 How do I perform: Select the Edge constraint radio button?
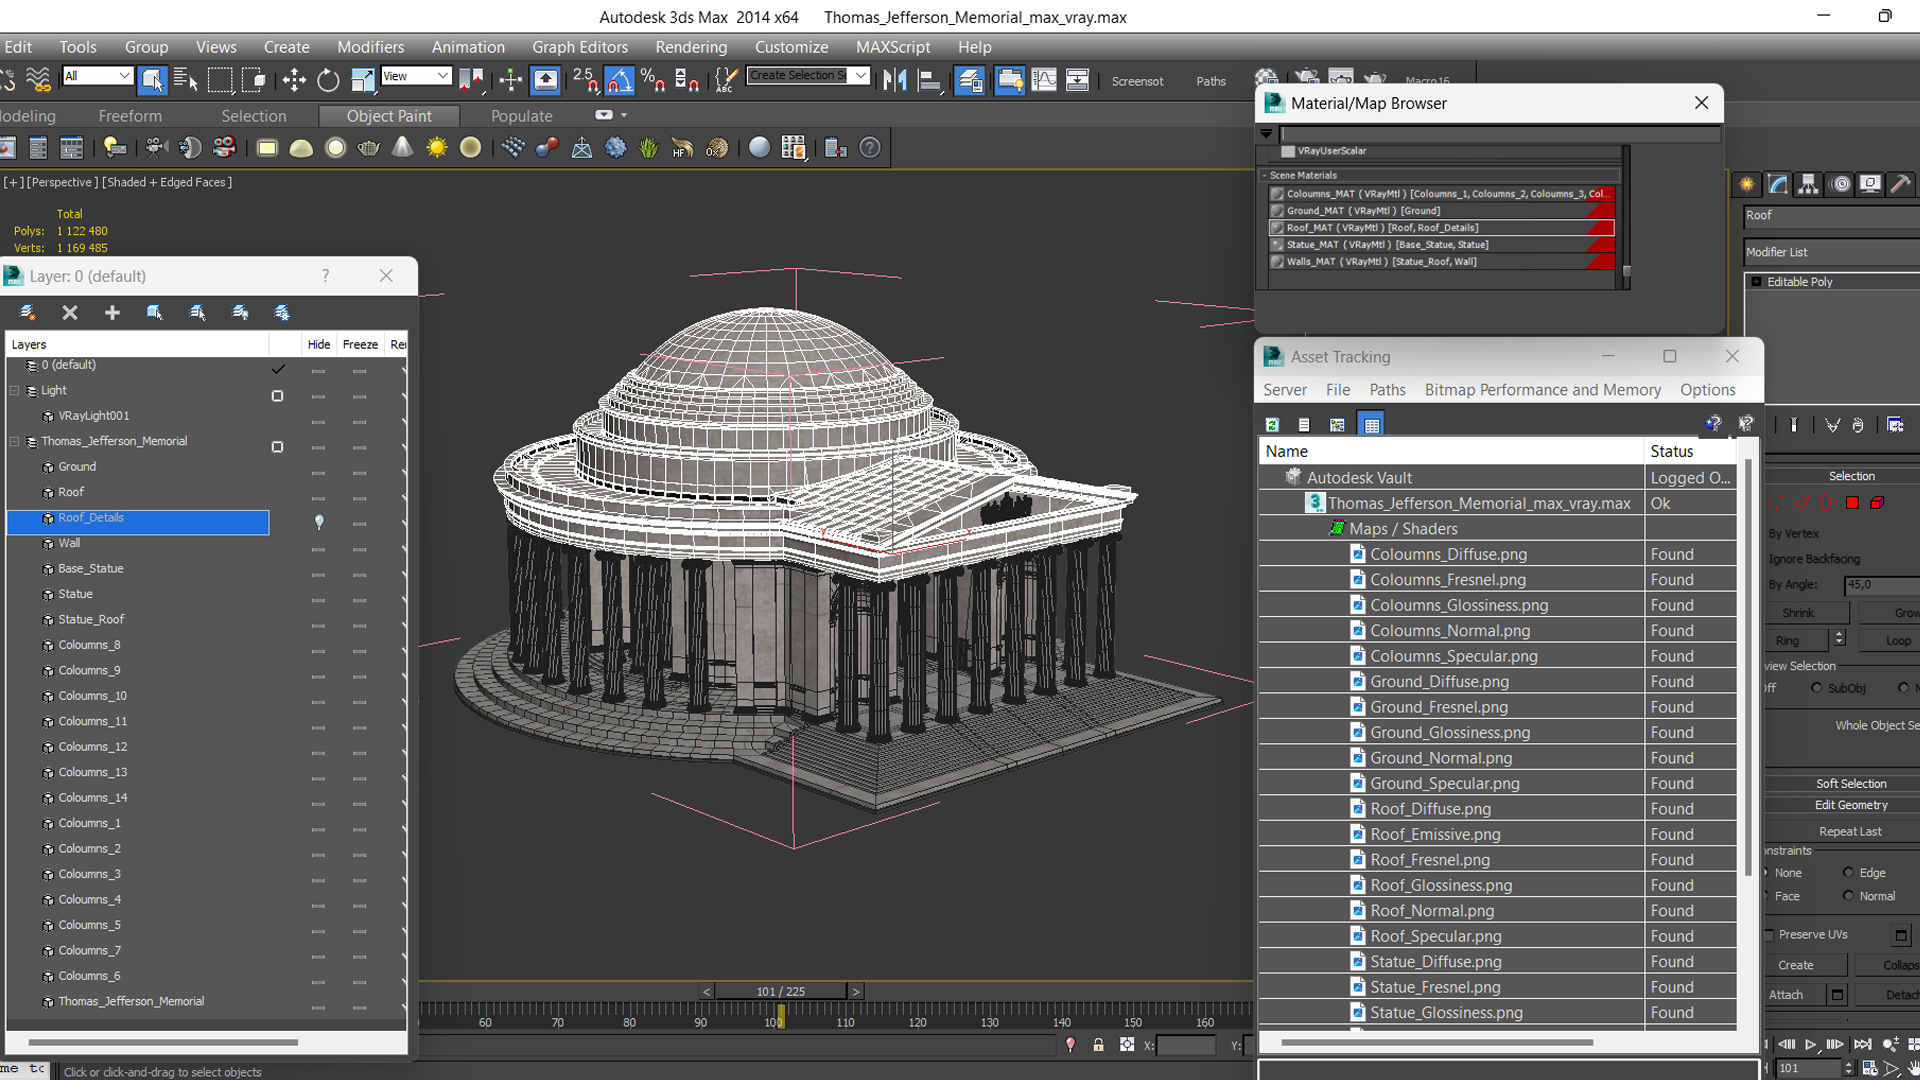(1848, 873)
